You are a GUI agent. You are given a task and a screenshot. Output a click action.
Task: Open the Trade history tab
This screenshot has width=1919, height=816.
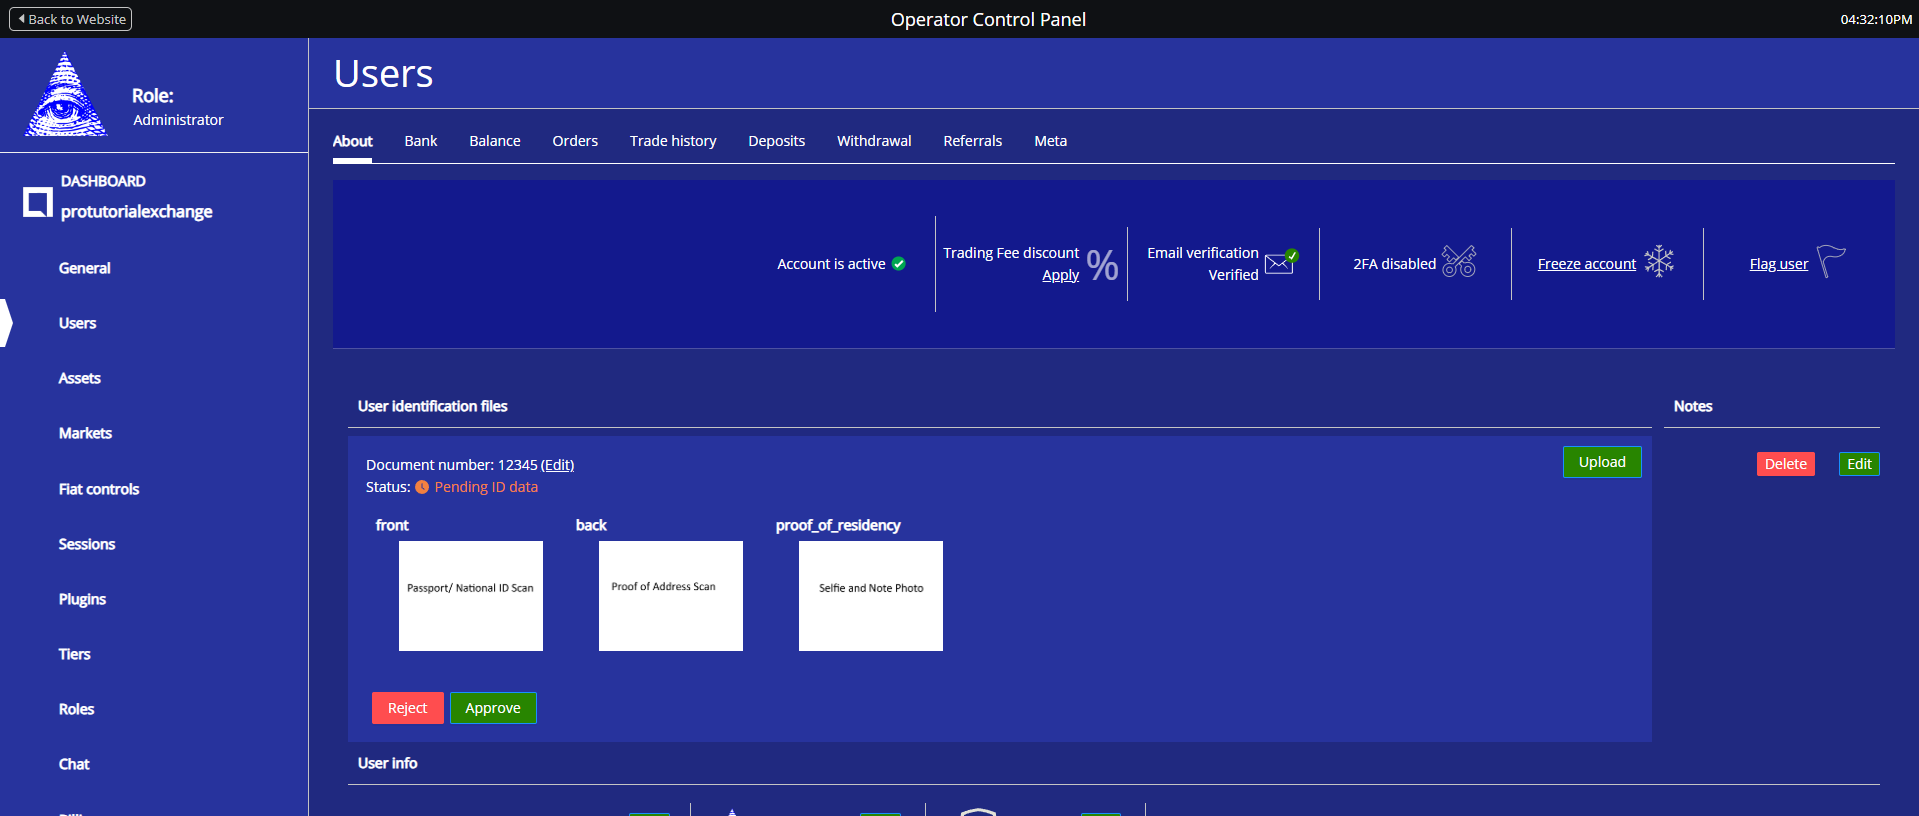tap(673, 141)
